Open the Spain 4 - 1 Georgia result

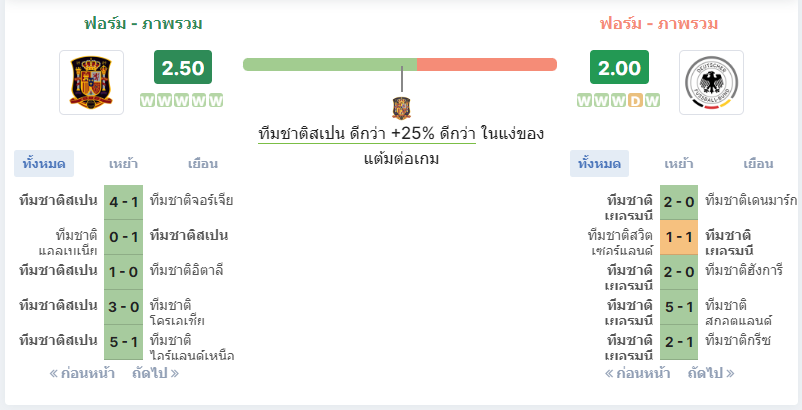pyautogui.click(x=124, y=202)
